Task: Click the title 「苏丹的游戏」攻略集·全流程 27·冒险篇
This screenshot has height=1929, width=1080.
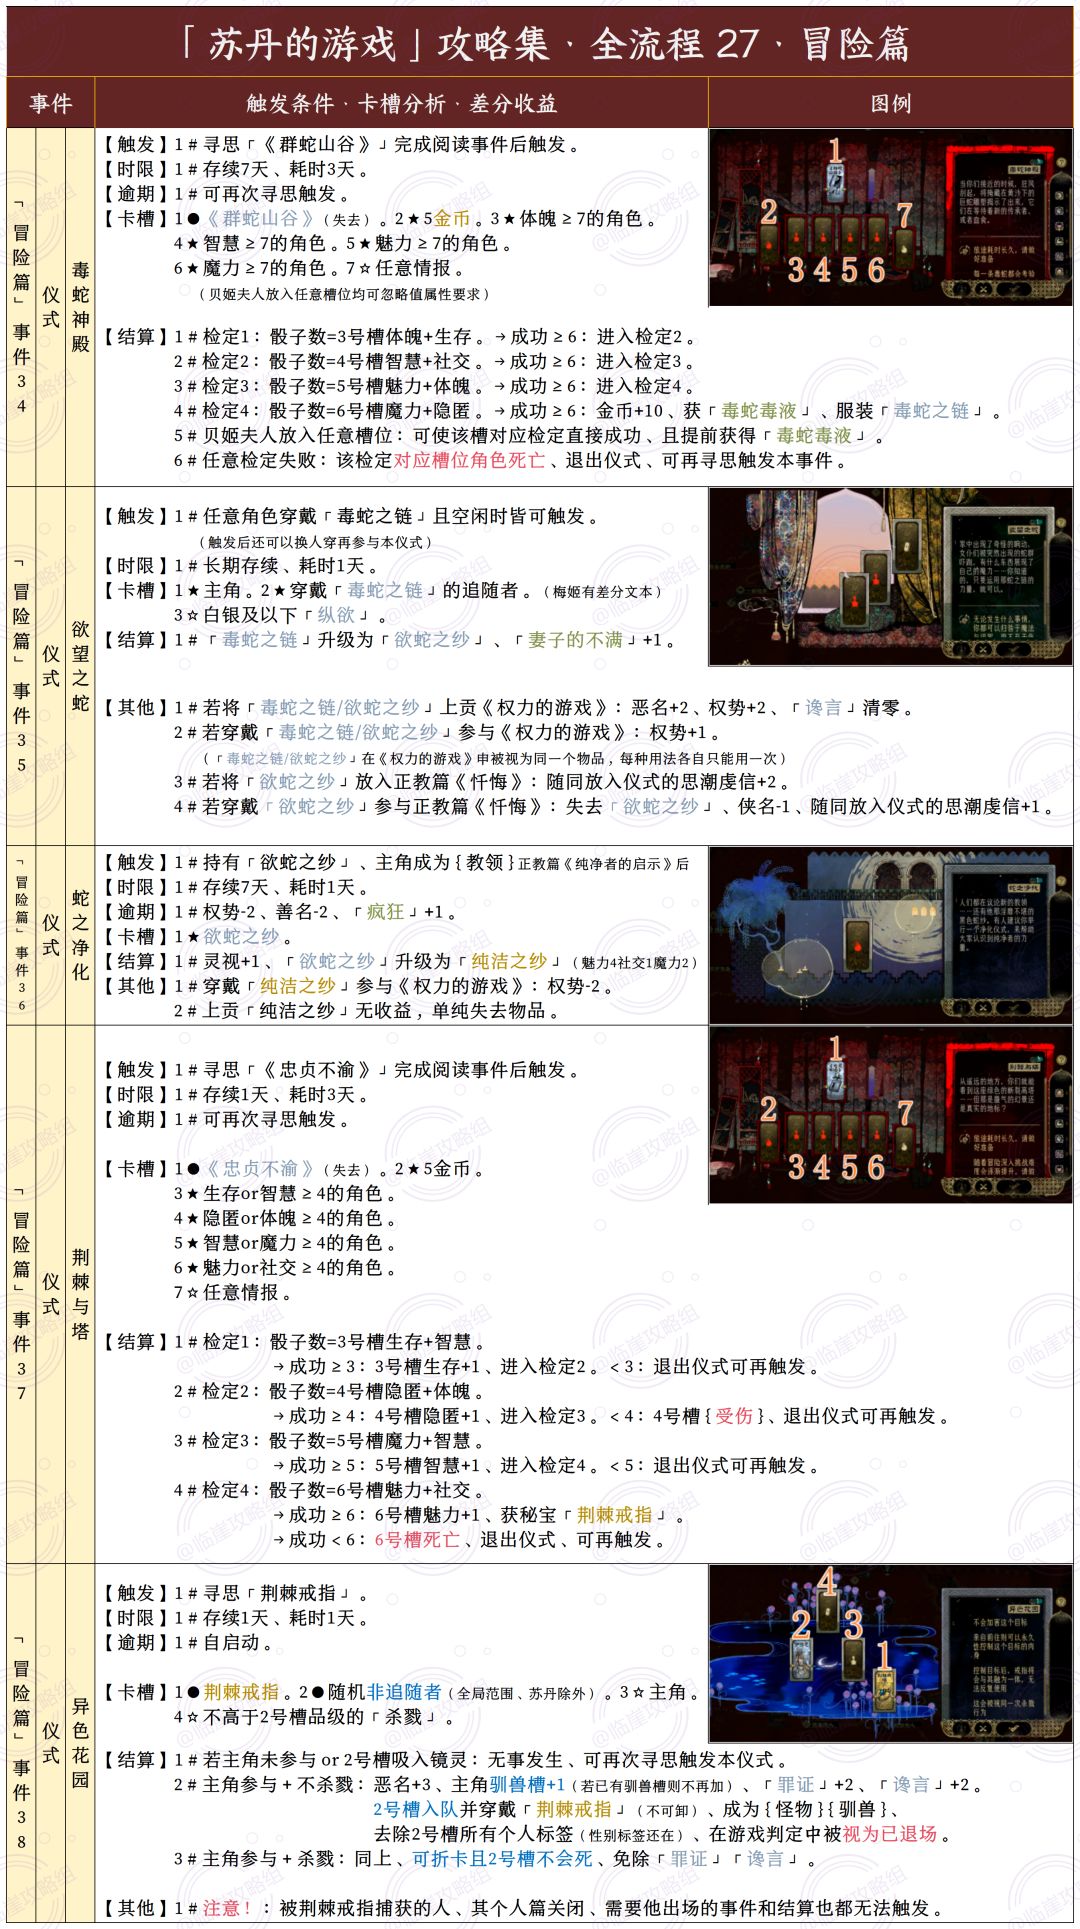Action: pyautogui.click(x=544, y=44)
